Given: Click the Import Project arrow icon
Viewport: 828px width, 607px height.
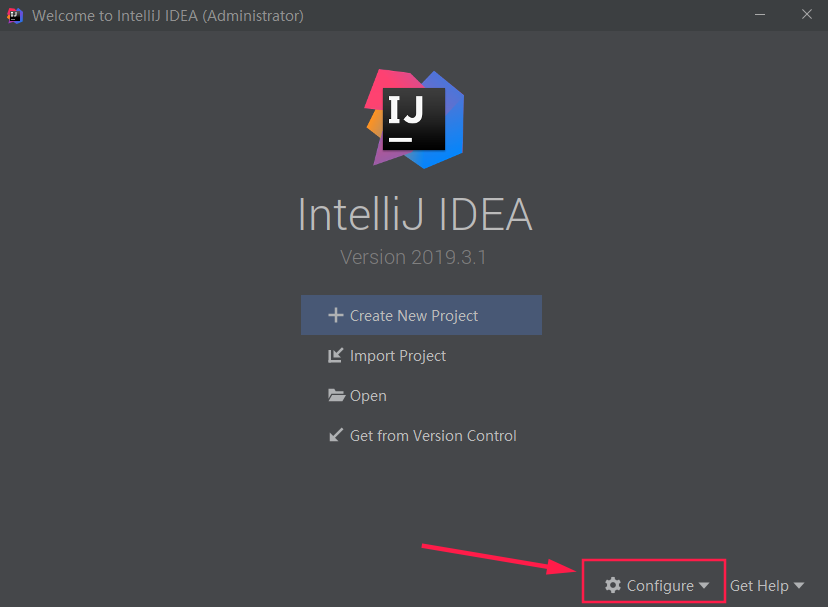Looking at the screenshot, I should [335, 356].
